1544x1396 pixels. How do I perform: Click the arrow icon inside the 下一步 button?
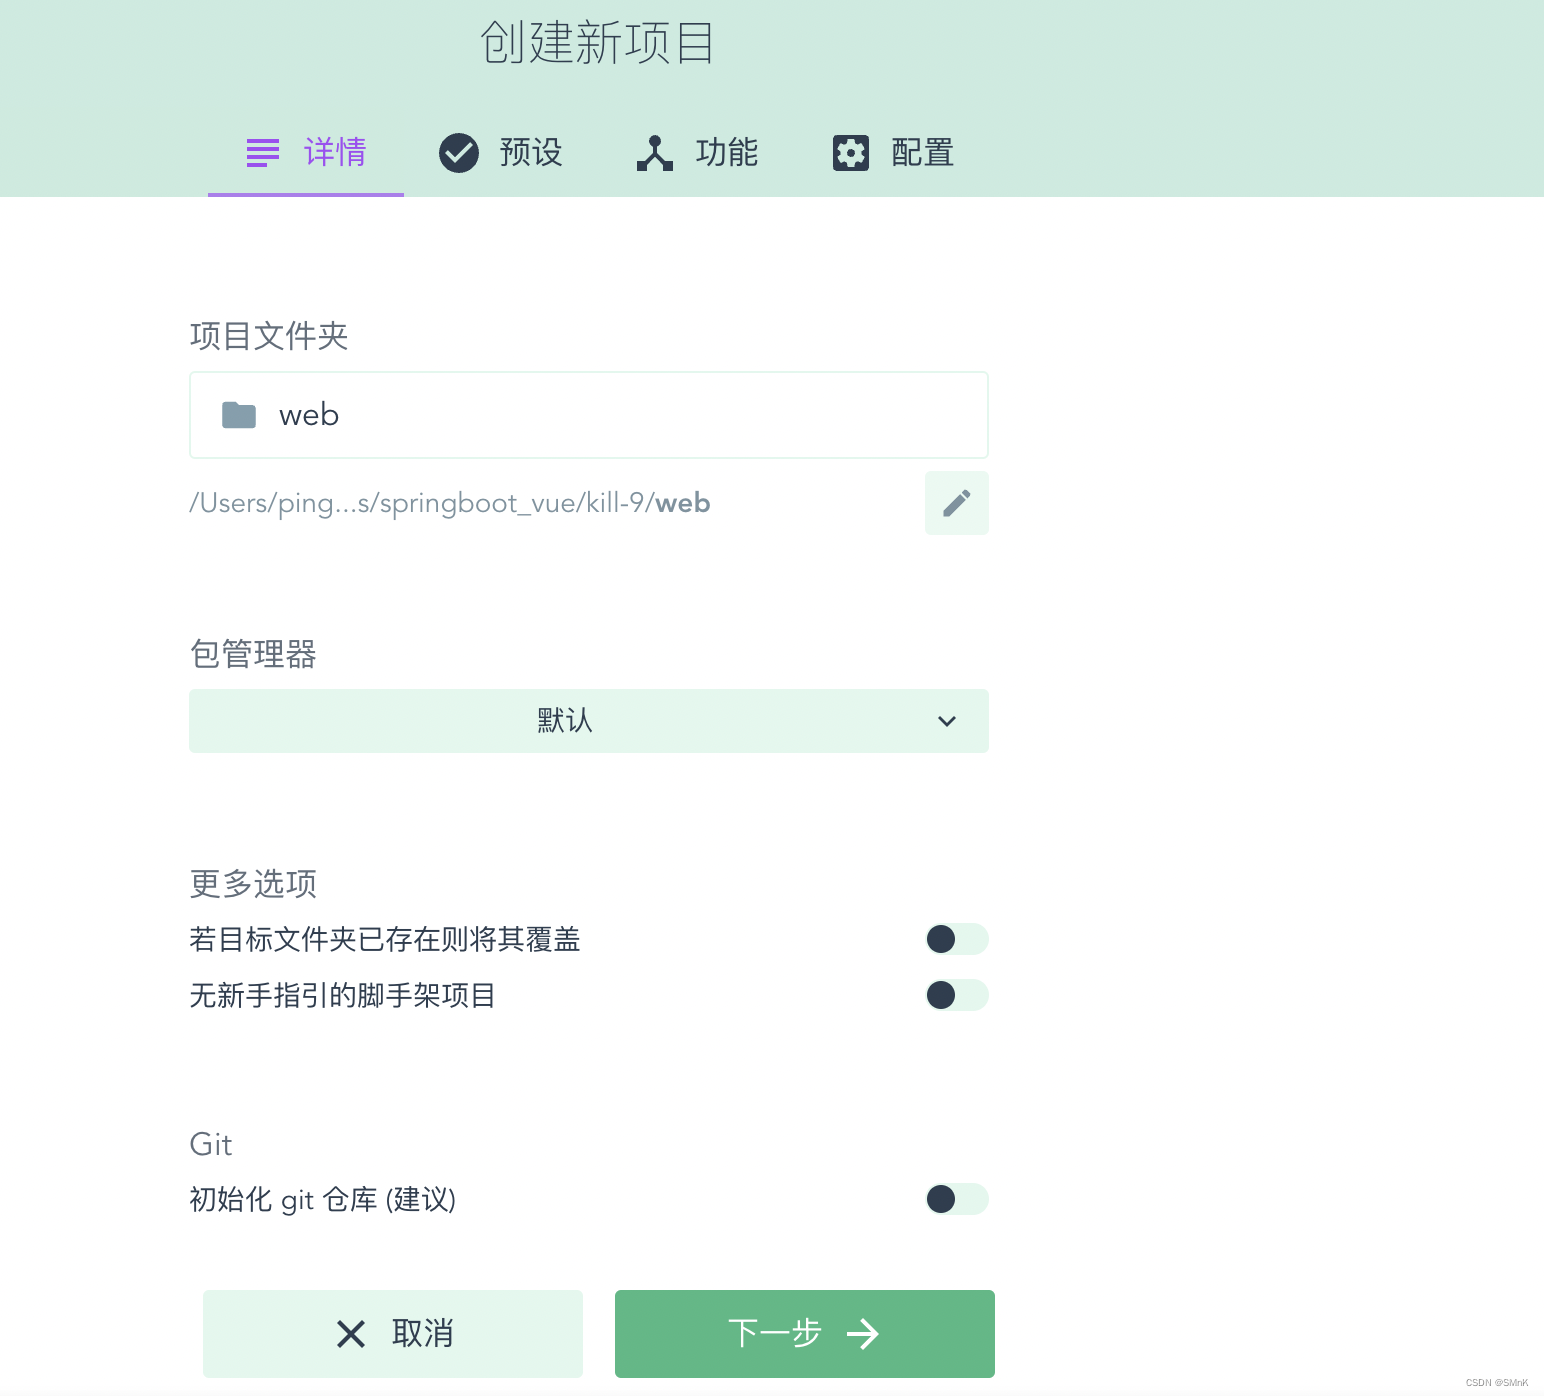(x=863, y=1334)
